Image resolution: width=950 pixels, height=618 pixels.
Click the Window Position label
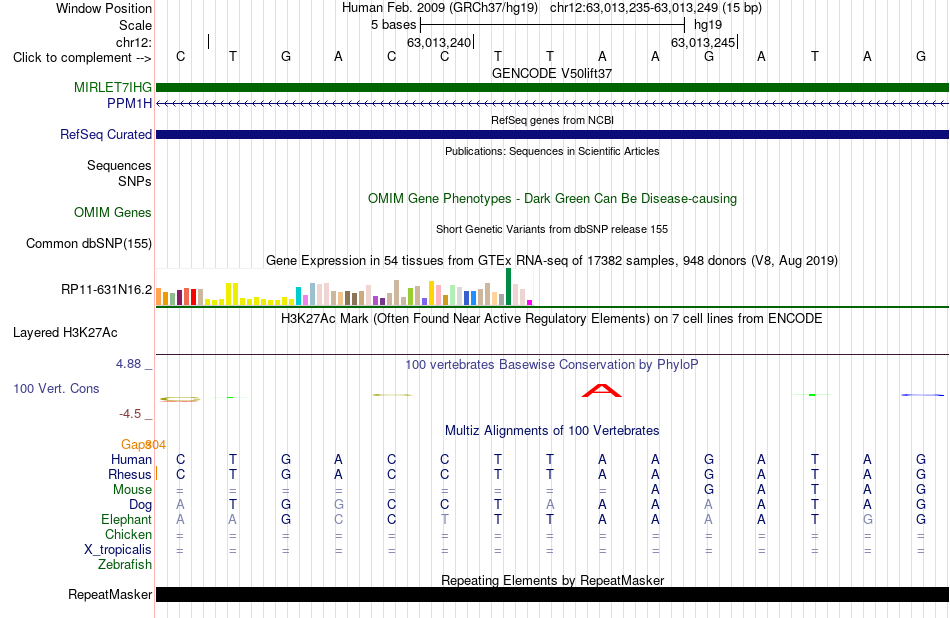104,8
